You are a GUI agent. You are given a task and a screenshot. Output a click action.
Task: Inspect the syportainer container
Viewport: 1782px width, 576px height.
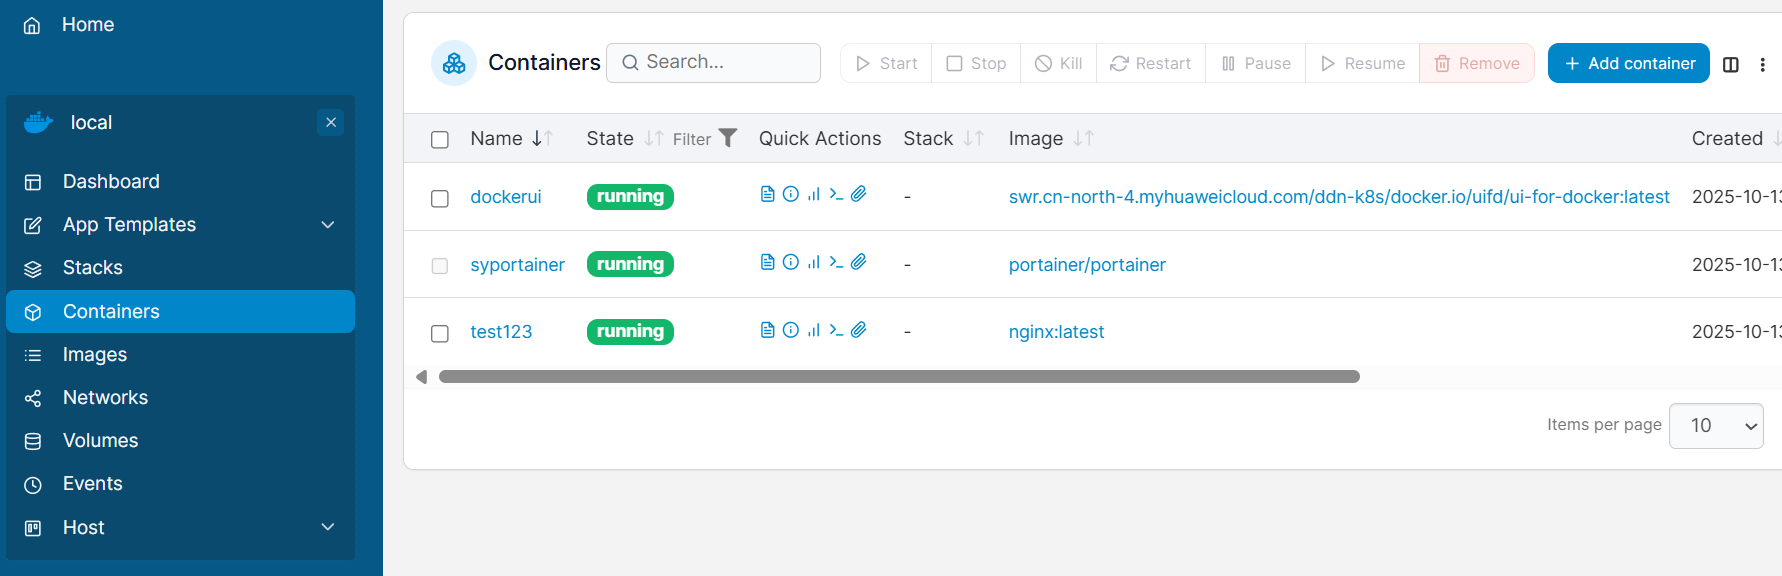(x=790, y=262)
